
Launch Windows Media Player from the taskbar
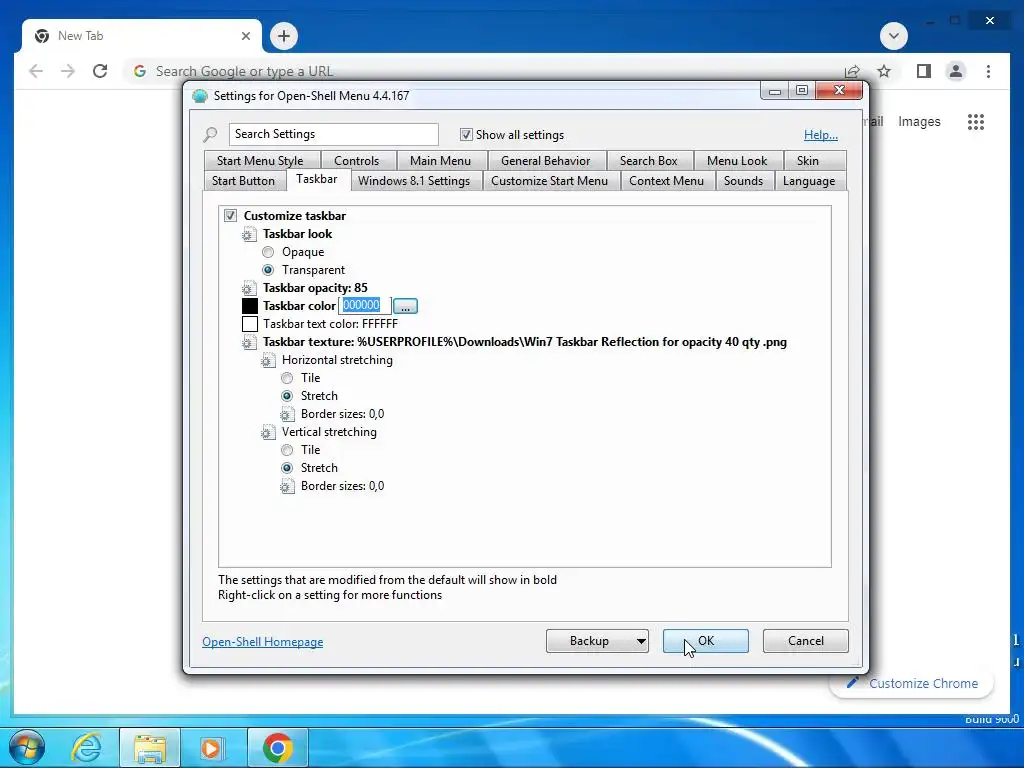pyautogui.click(x=210, y=748)
